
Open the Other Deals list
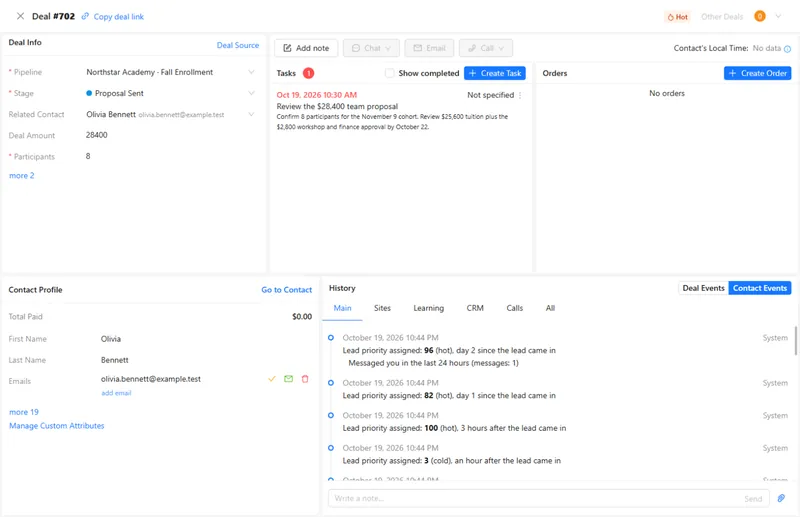point(722,17)
